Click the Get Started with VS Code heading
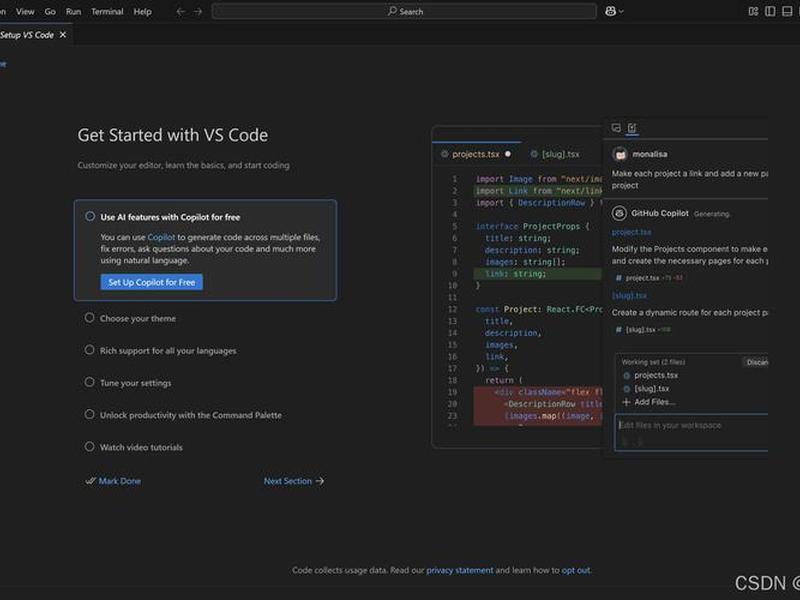The height and width of the screenshot is (600, 800). (x=172, y=135)
